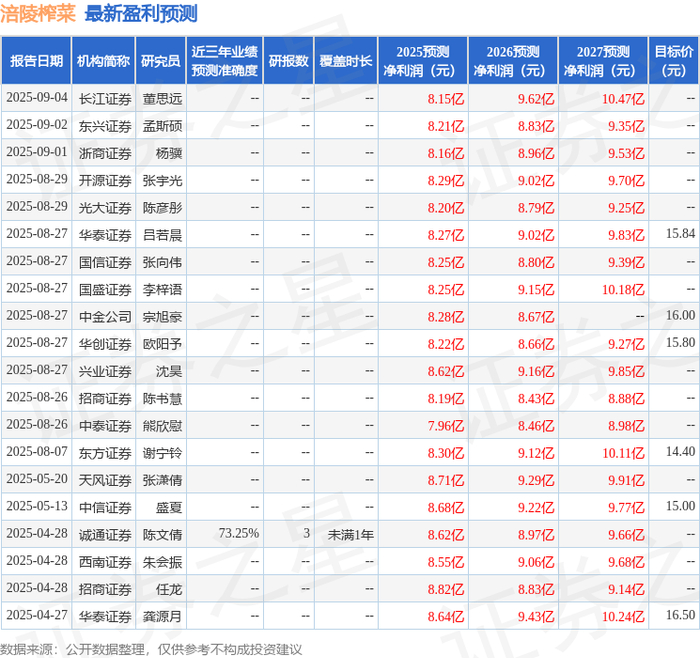
Task: Click the 10.47亿 2027 profit value
Action: click(x=623, y=99)
